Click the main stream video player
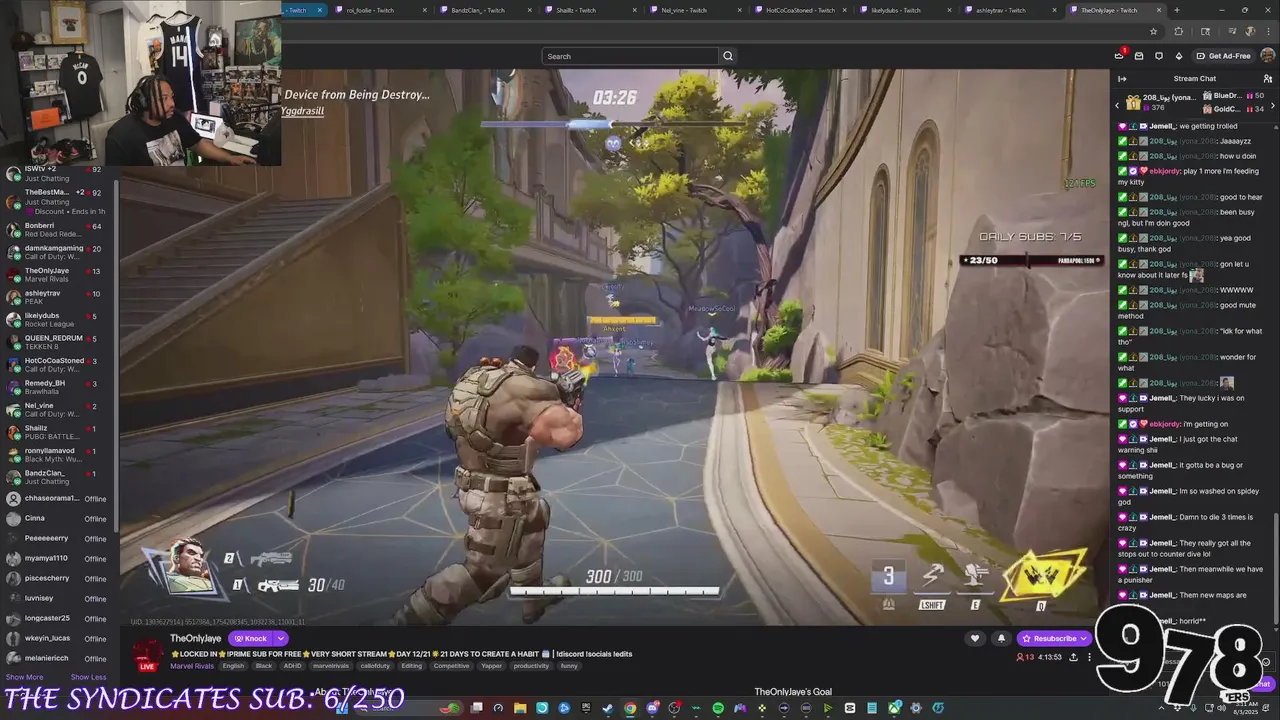Viewport: 1280px width, 720px height. [x=615, y=347]
